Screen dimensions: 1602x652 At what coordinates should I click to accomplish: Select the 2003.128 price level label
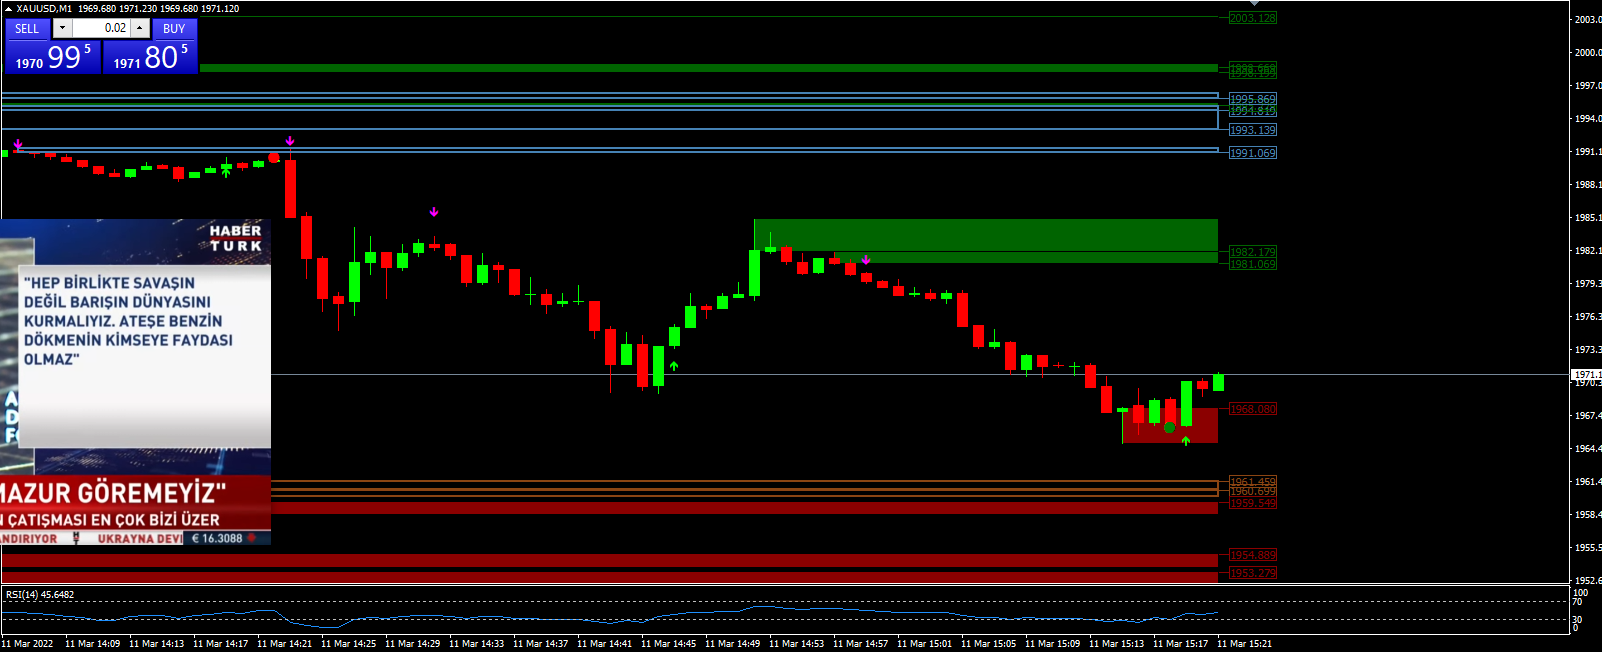(1252, 18)
